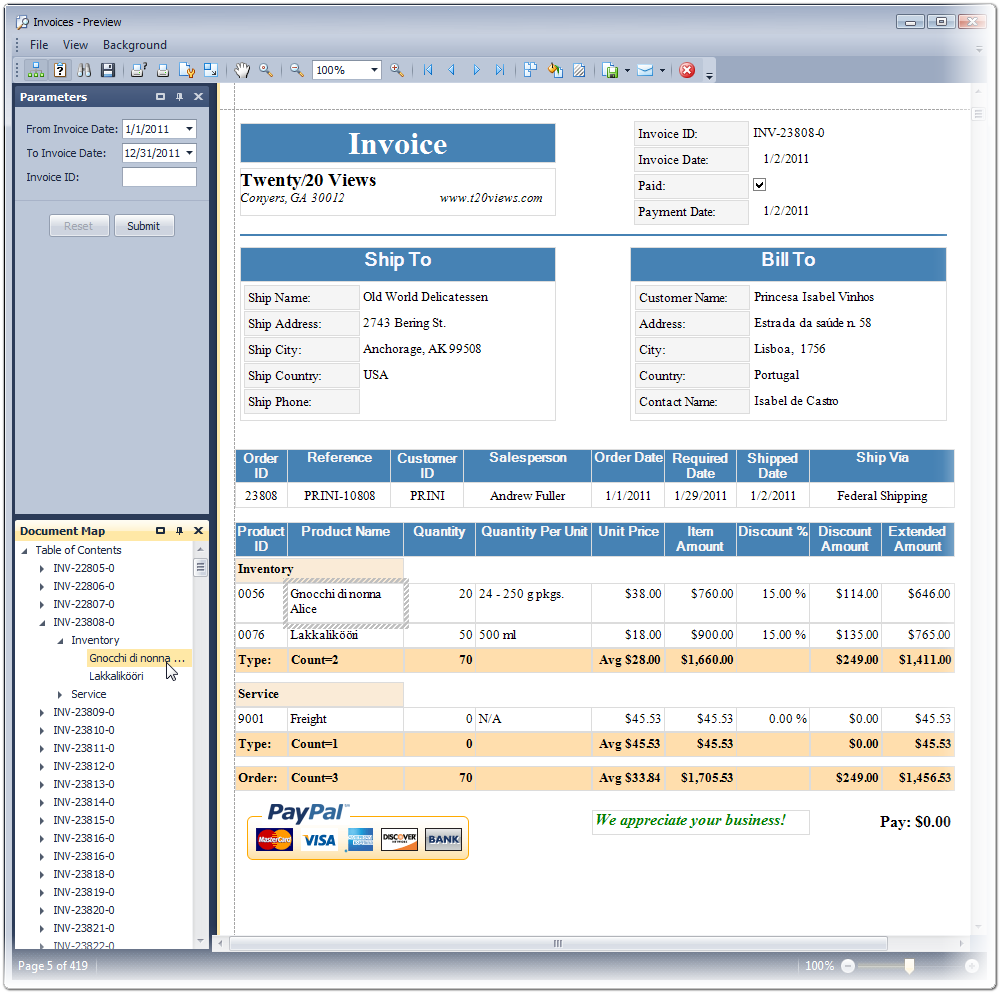Toggle the Document Map toolbar icon

pos(35,70)
